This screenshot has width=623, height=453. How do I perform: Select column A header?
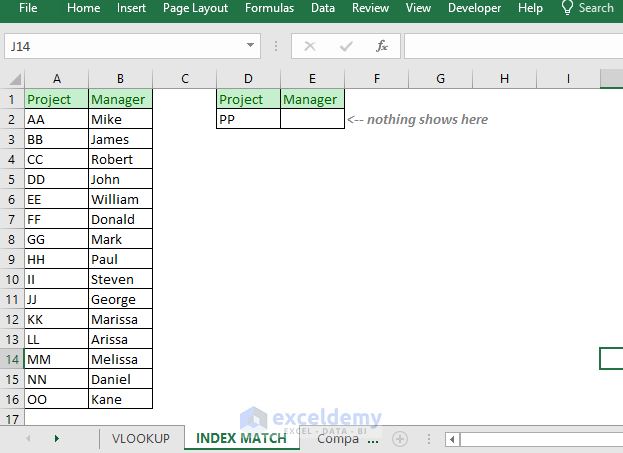point(56,79)
